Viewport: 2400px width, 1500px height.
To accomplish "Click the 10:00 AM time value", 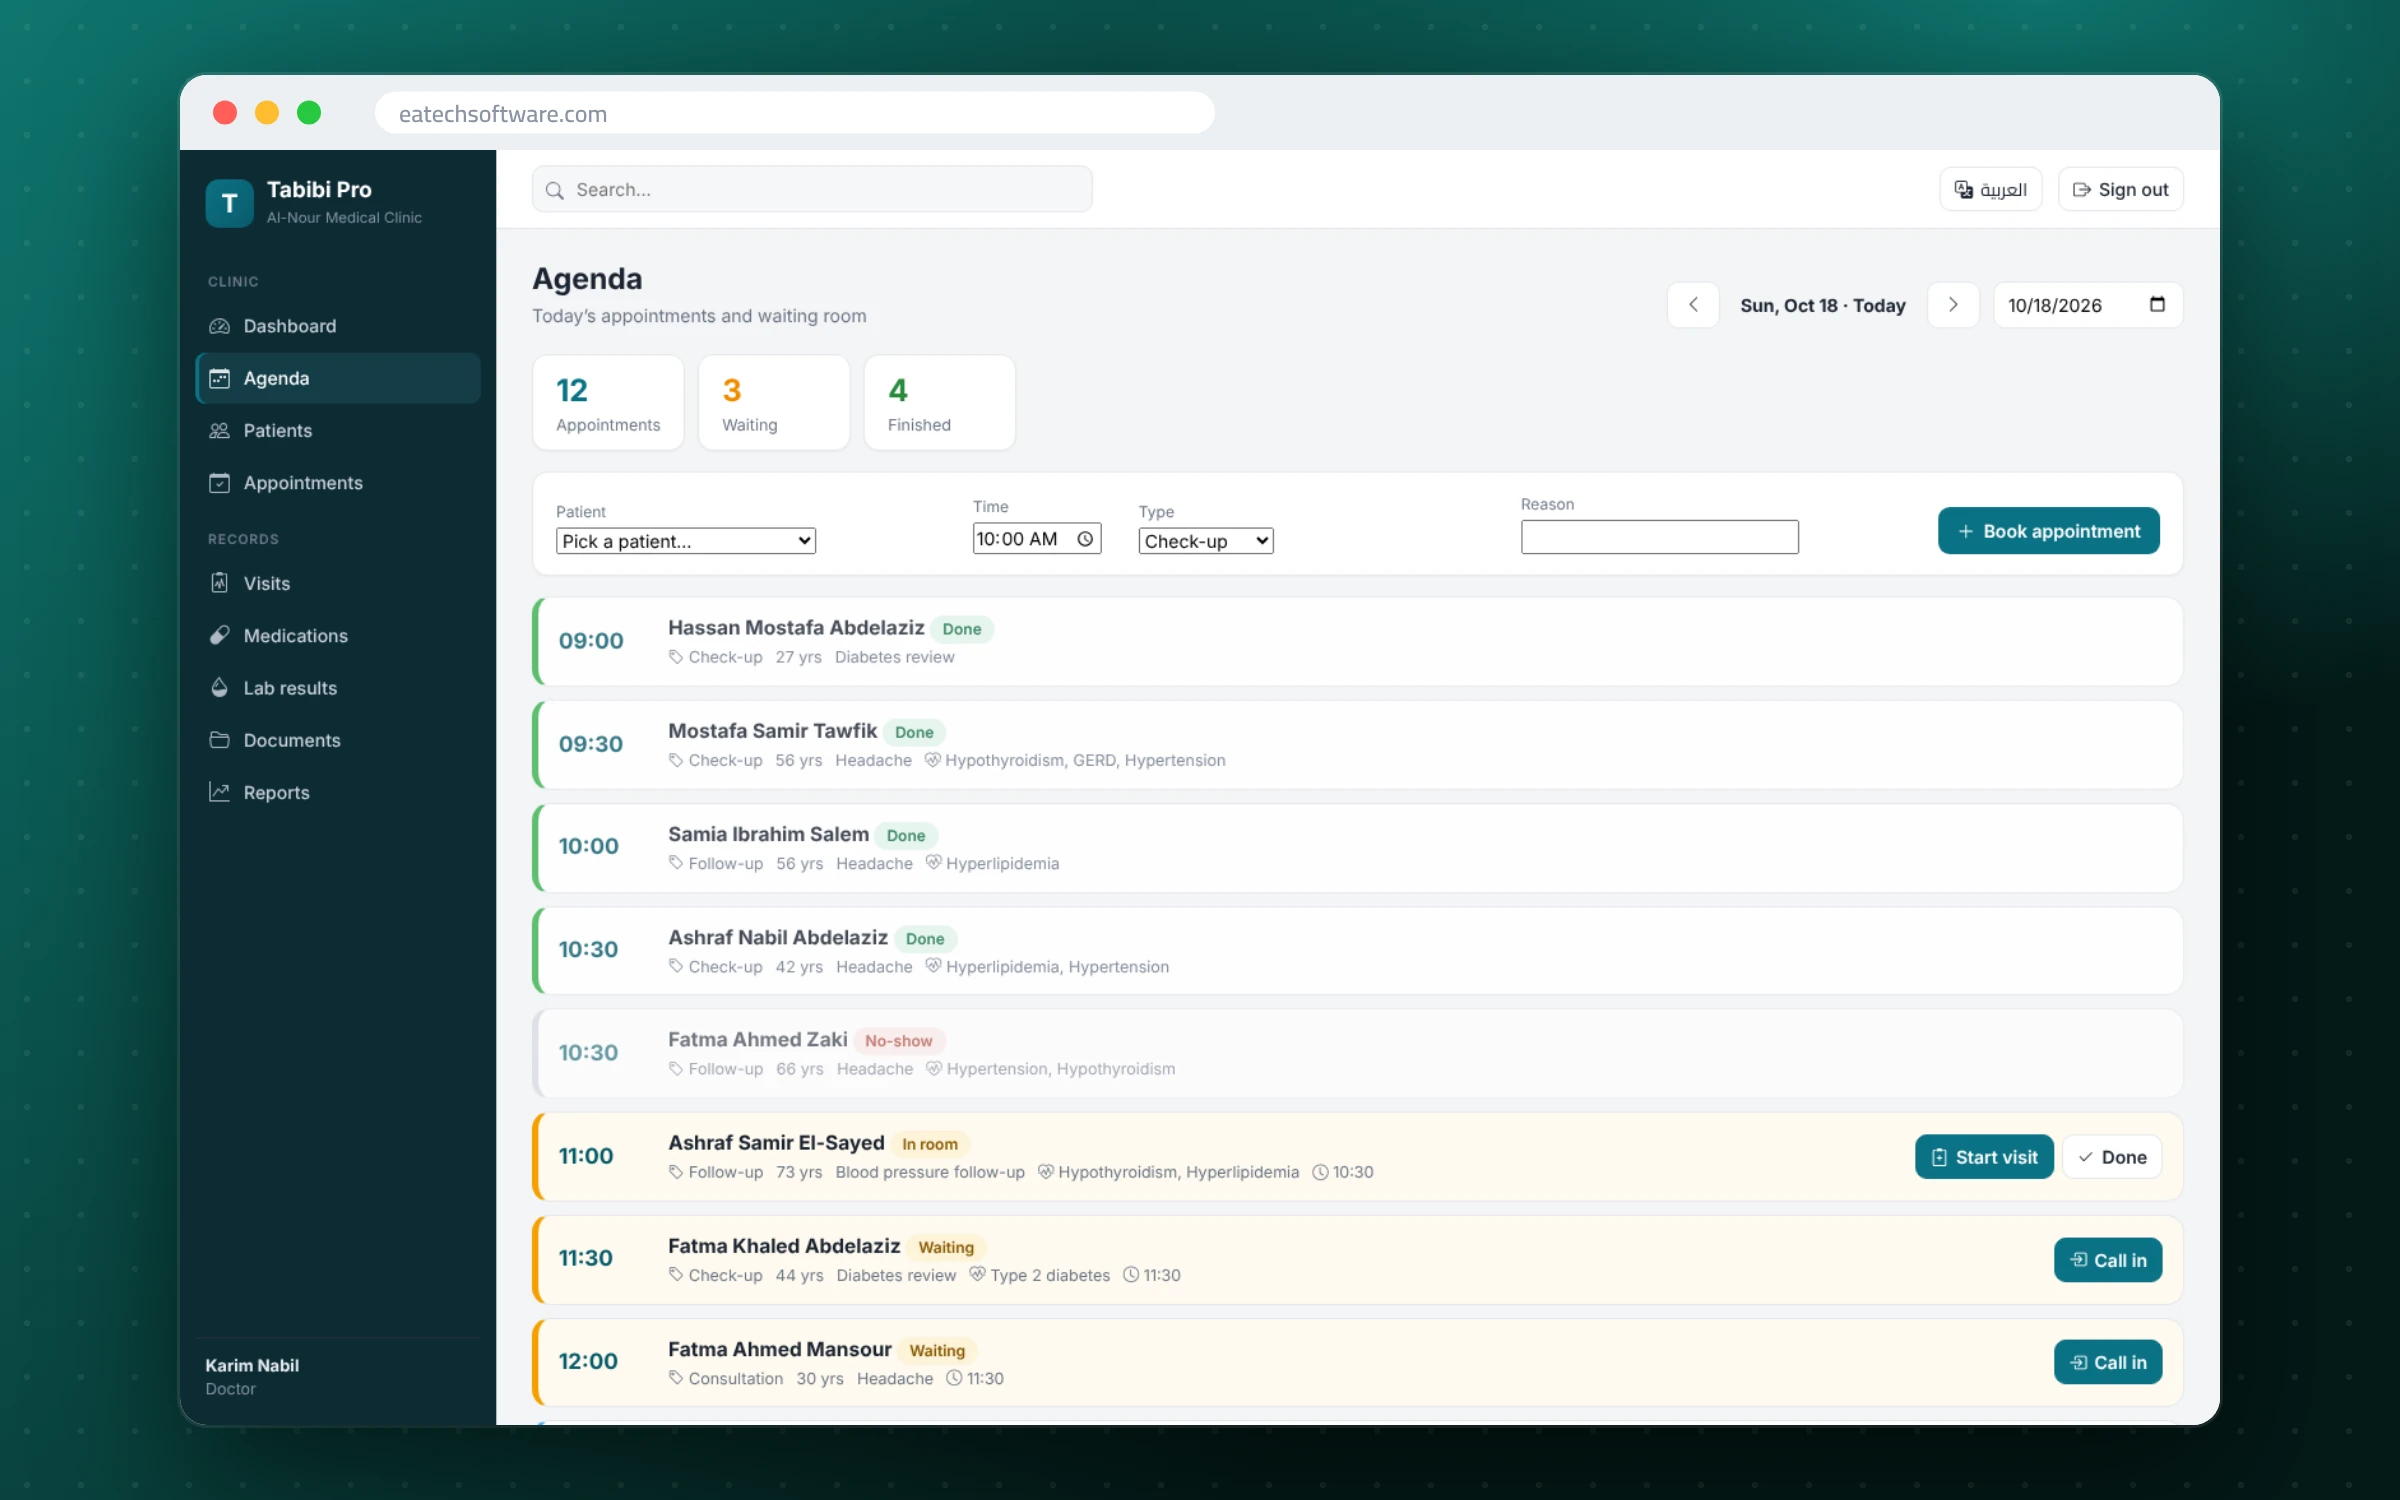I will pos(1017,539).
